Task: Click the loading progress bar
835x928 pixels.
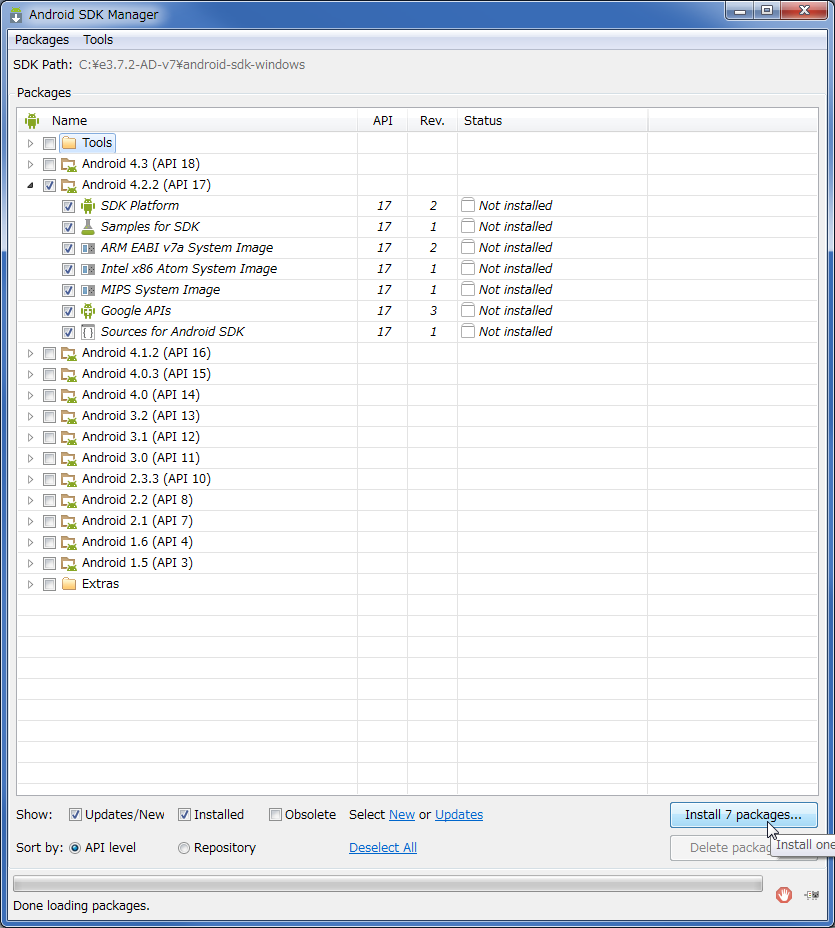Action: (x=388, y=884)
